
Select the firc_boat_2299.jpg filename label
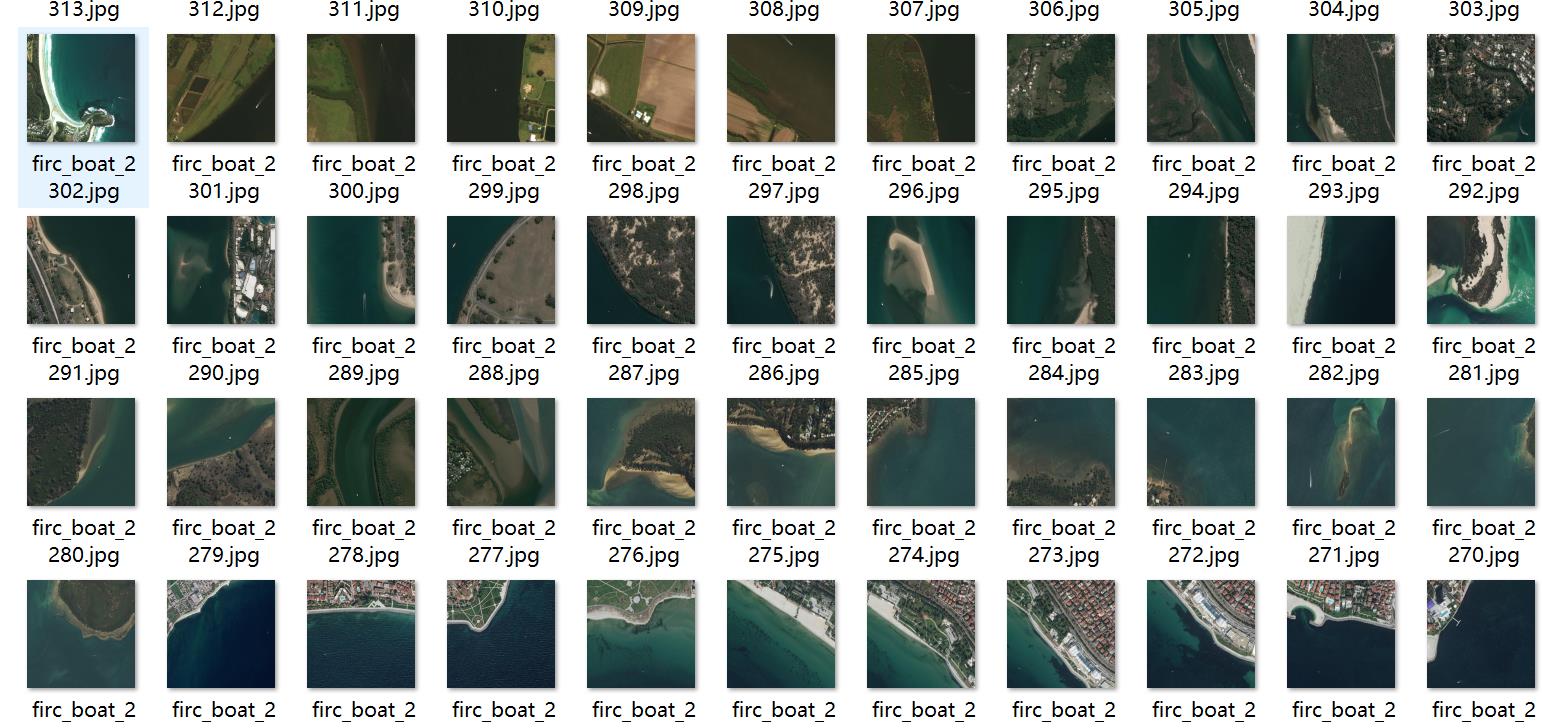503,177
